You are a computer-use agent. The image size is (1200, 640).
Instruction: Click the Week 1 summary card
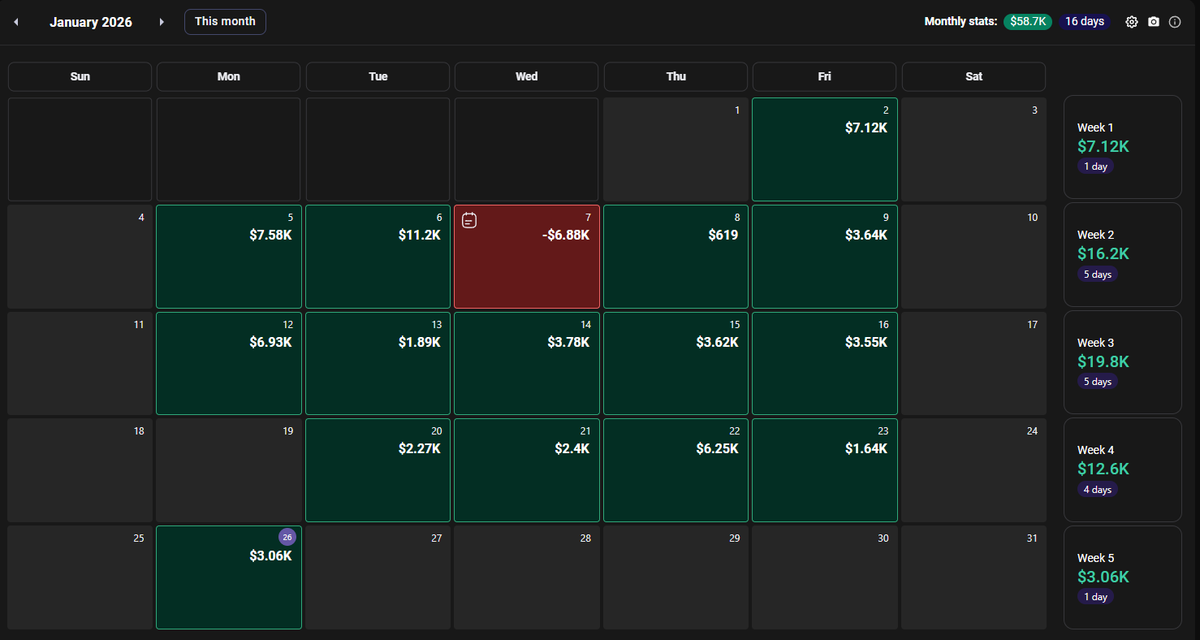(x=1123, y=147)
